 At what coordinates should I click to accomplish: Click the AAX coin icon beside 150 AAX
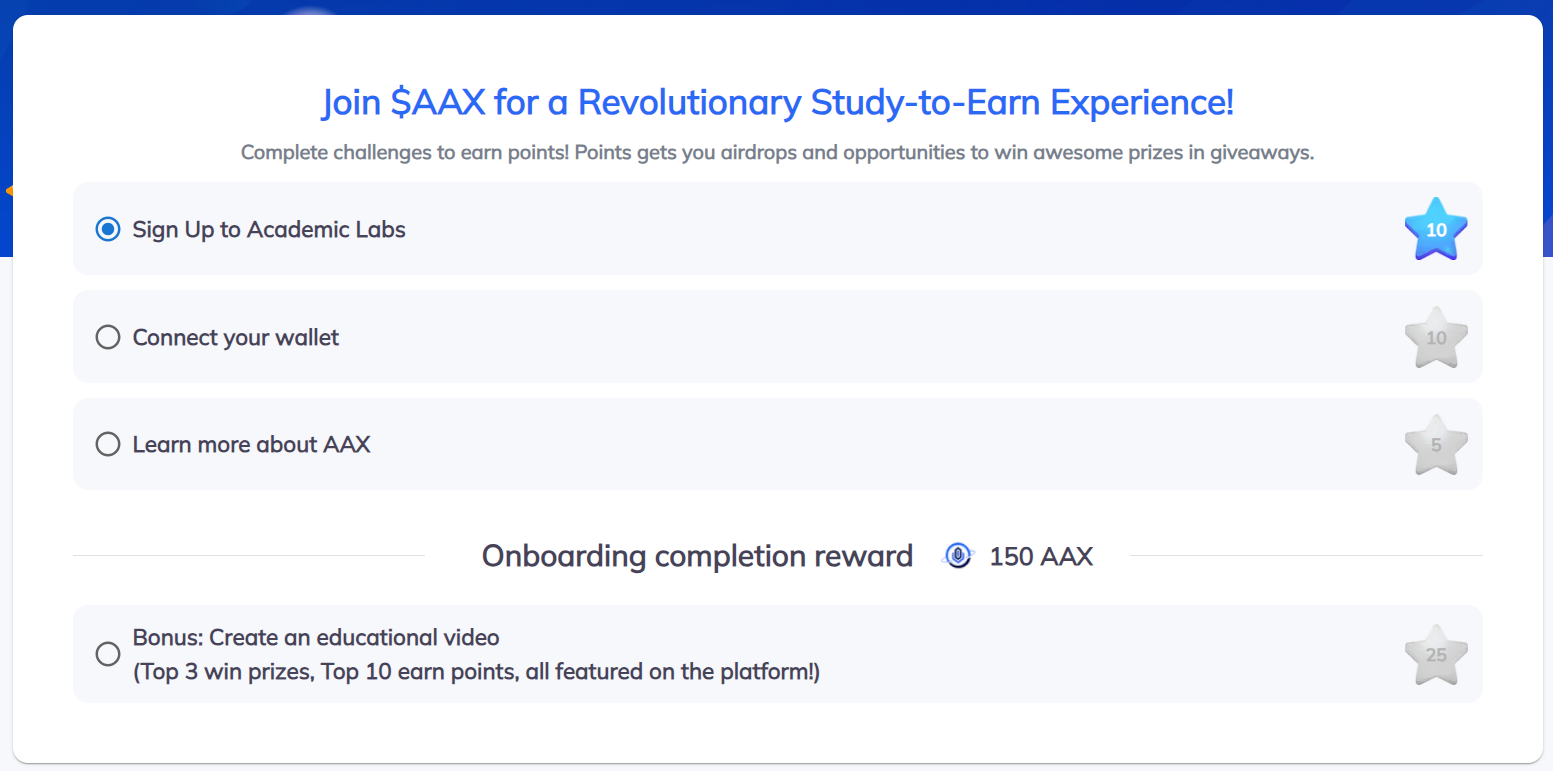(x=958, y=555)
